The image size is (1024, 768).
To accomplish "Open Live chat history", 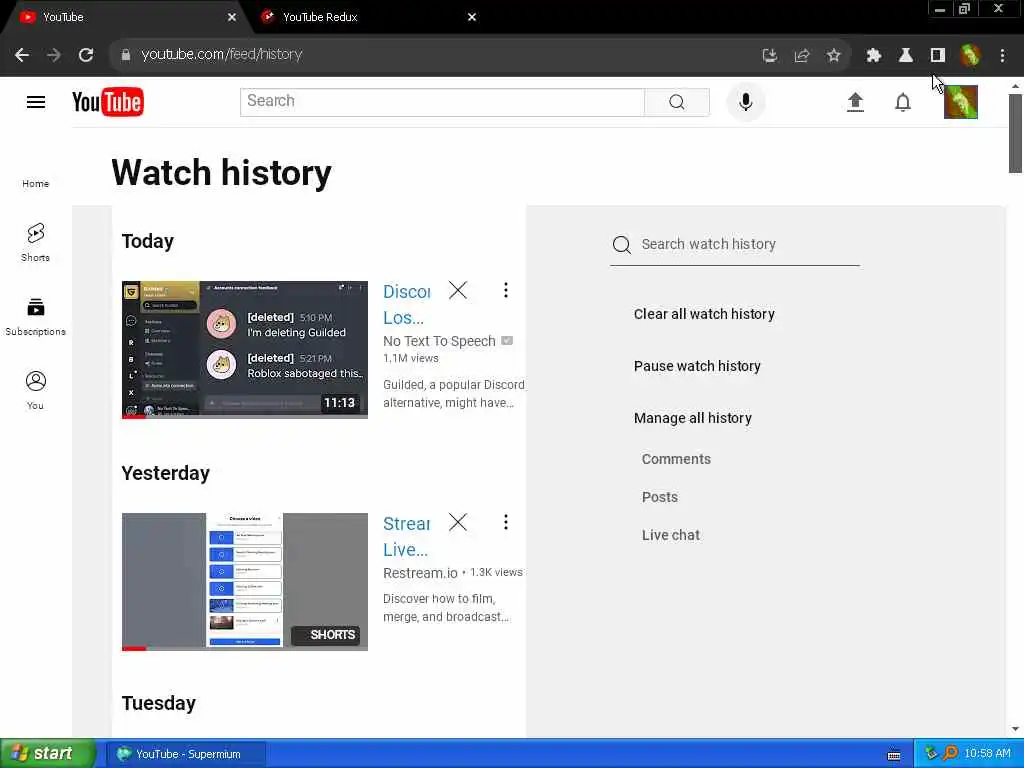I will pyautogui.click(x=671, y=535).
